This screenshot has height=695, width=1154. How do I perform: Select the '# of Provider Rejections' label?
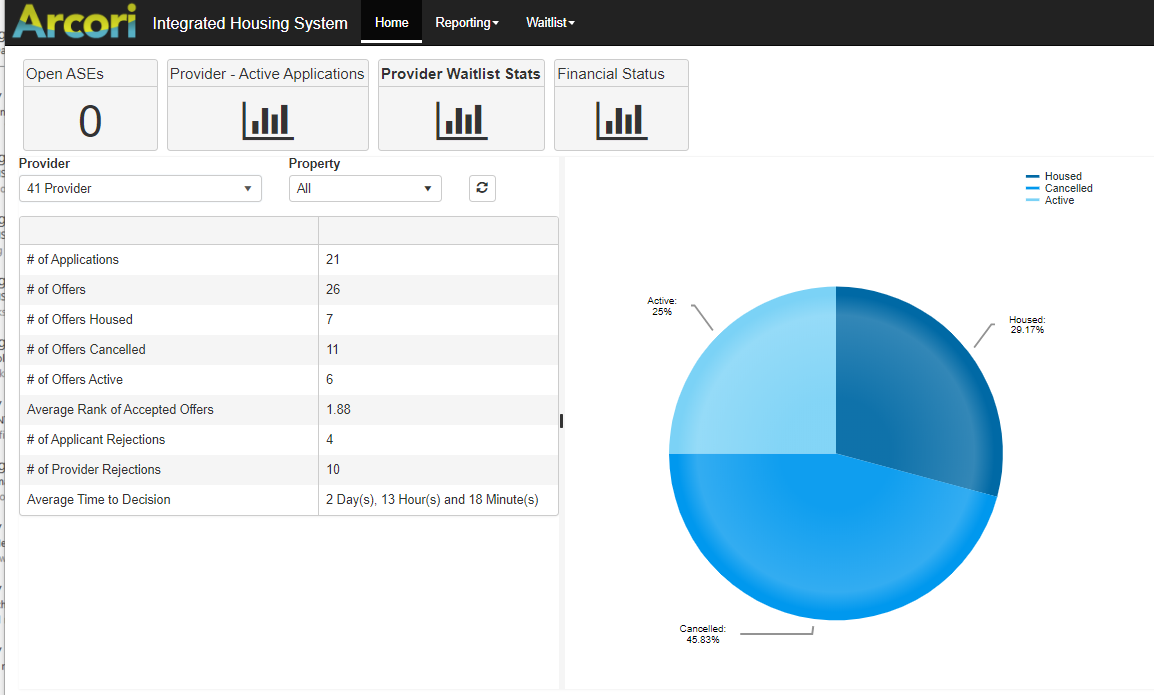[93, 470]
